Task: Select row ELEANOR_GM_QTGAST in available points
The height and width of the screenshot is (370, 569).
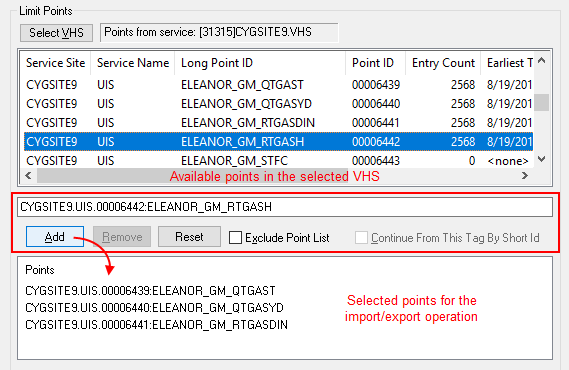Action: pyautogui.click(x=278, y=85)
